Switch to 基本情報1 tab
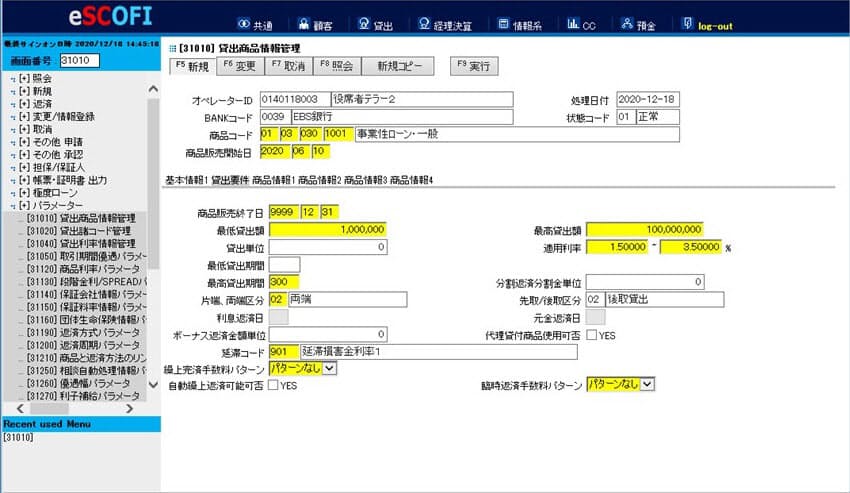Viewport: 850px width, 493px height. pyautogui.click(x=186, y=180)
